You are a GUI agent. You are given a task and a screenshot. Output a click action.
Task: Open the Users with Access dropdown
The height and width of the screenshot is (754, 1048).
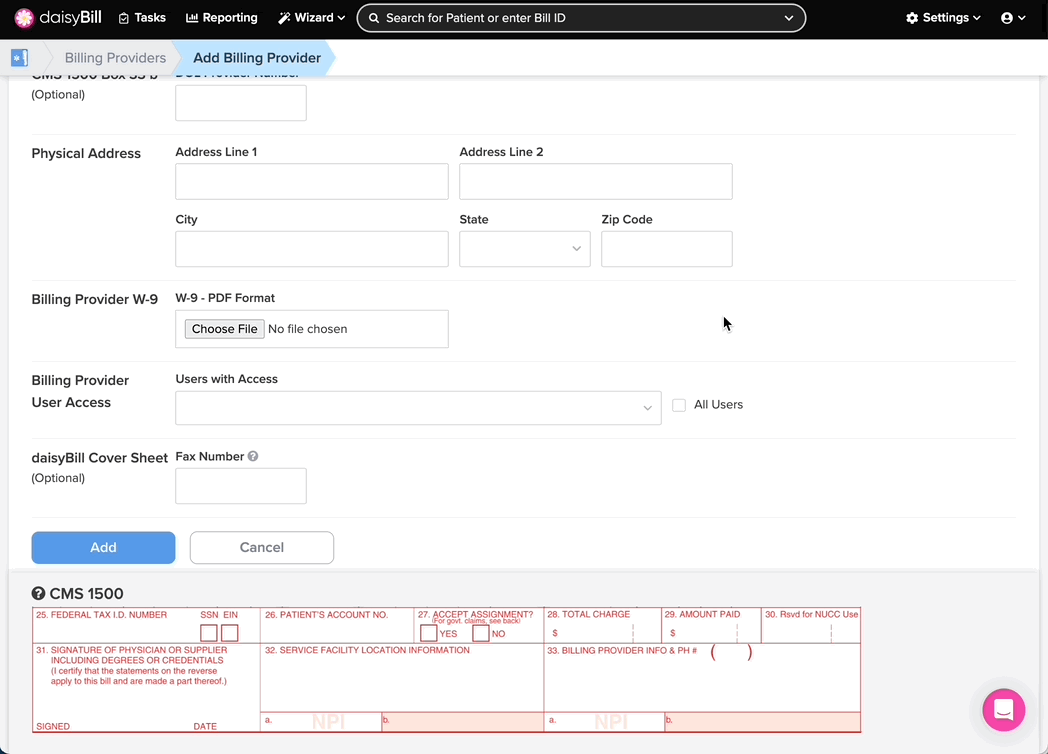tap(418, 408)
